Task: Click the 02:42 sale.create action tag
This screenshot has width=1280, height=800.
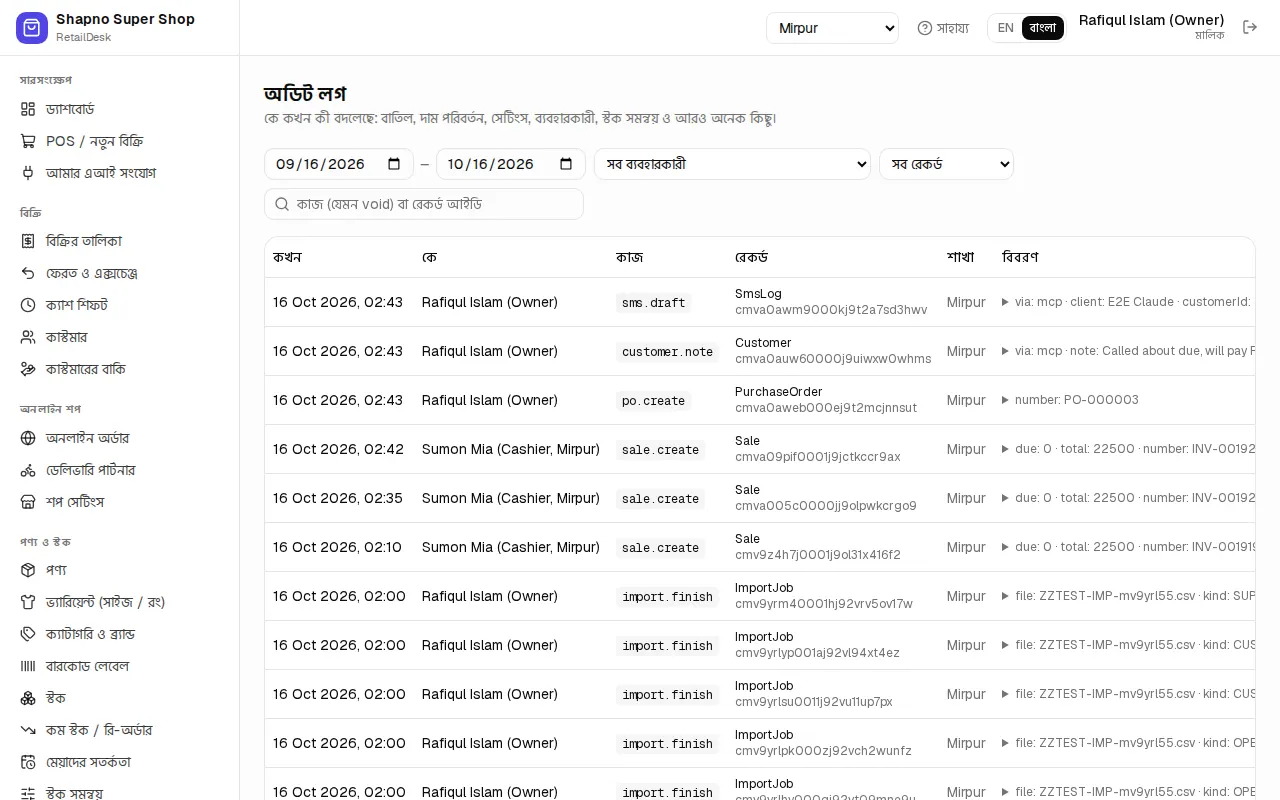Action: click(x=660, y=450)
